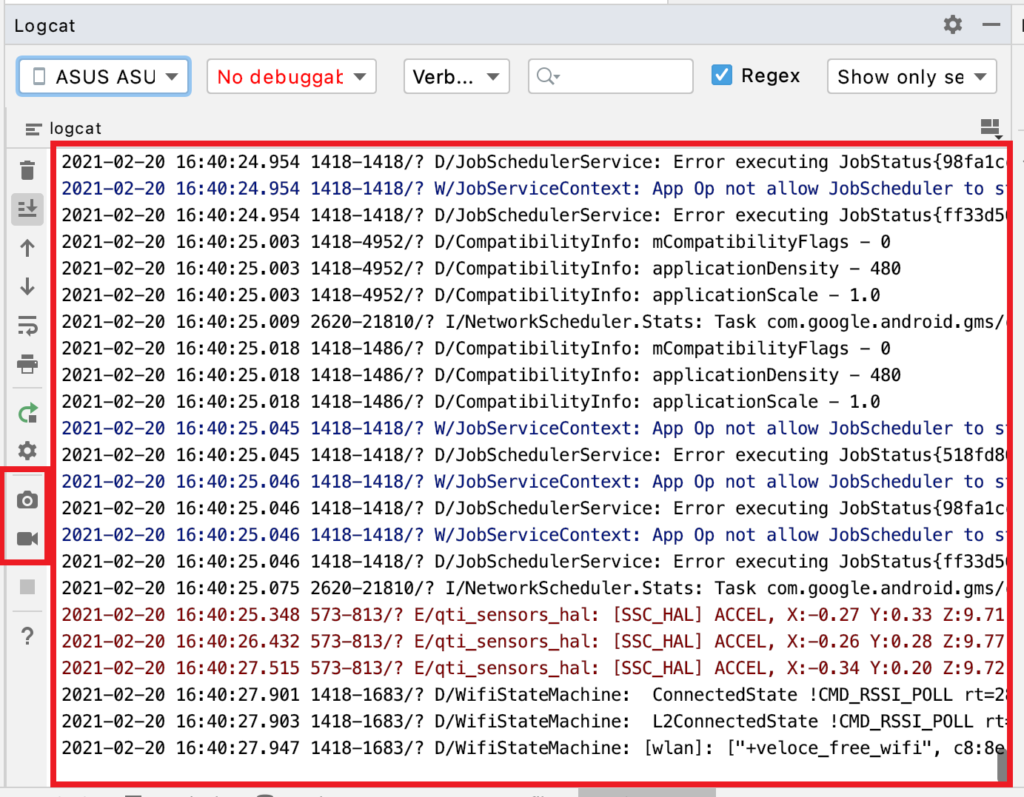Open help via the question mark icon
Image resolution: width=1024 pixels, height=797 pixels.
tap(27, 636)
